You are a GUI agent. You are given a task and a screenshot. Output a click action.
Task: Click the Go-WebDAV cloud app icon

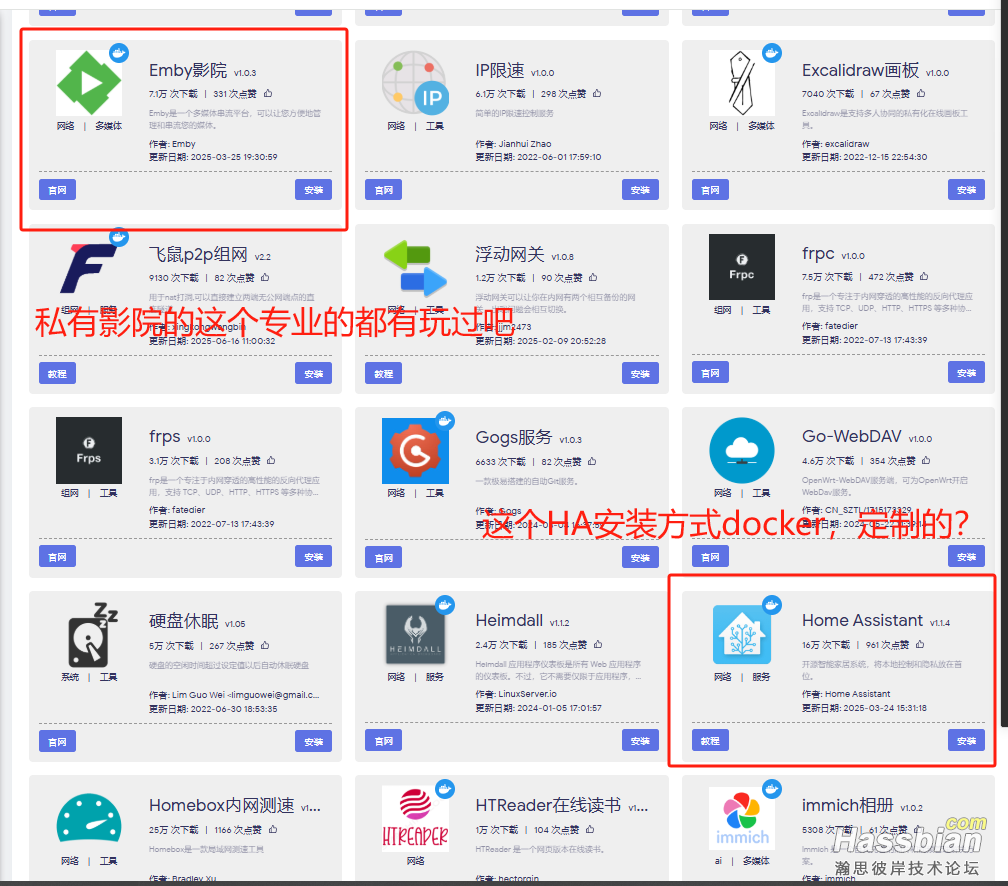[741, 450]
